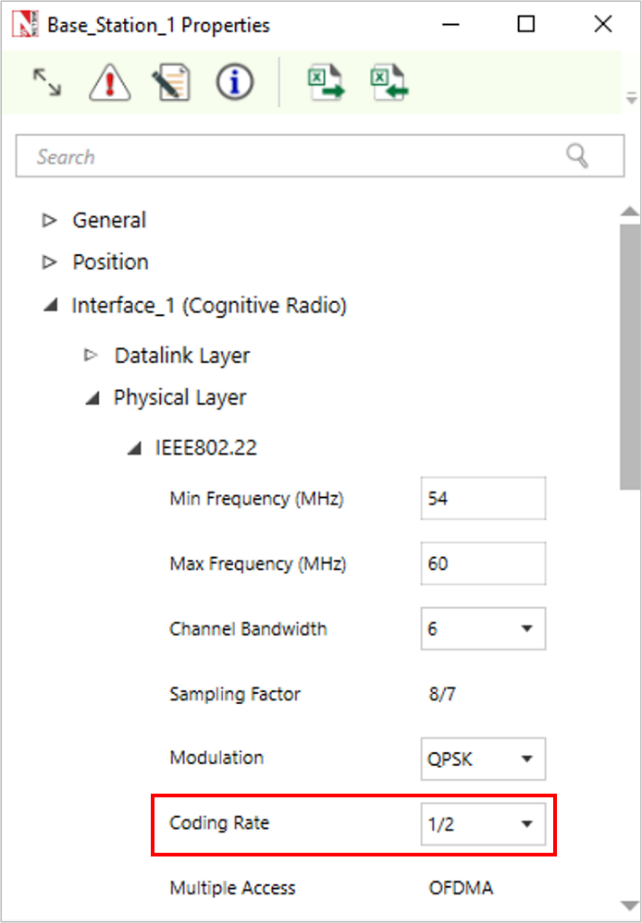
Task: Click the expand/collapse arrows toolbar icon
Action: tap(46, 84)
